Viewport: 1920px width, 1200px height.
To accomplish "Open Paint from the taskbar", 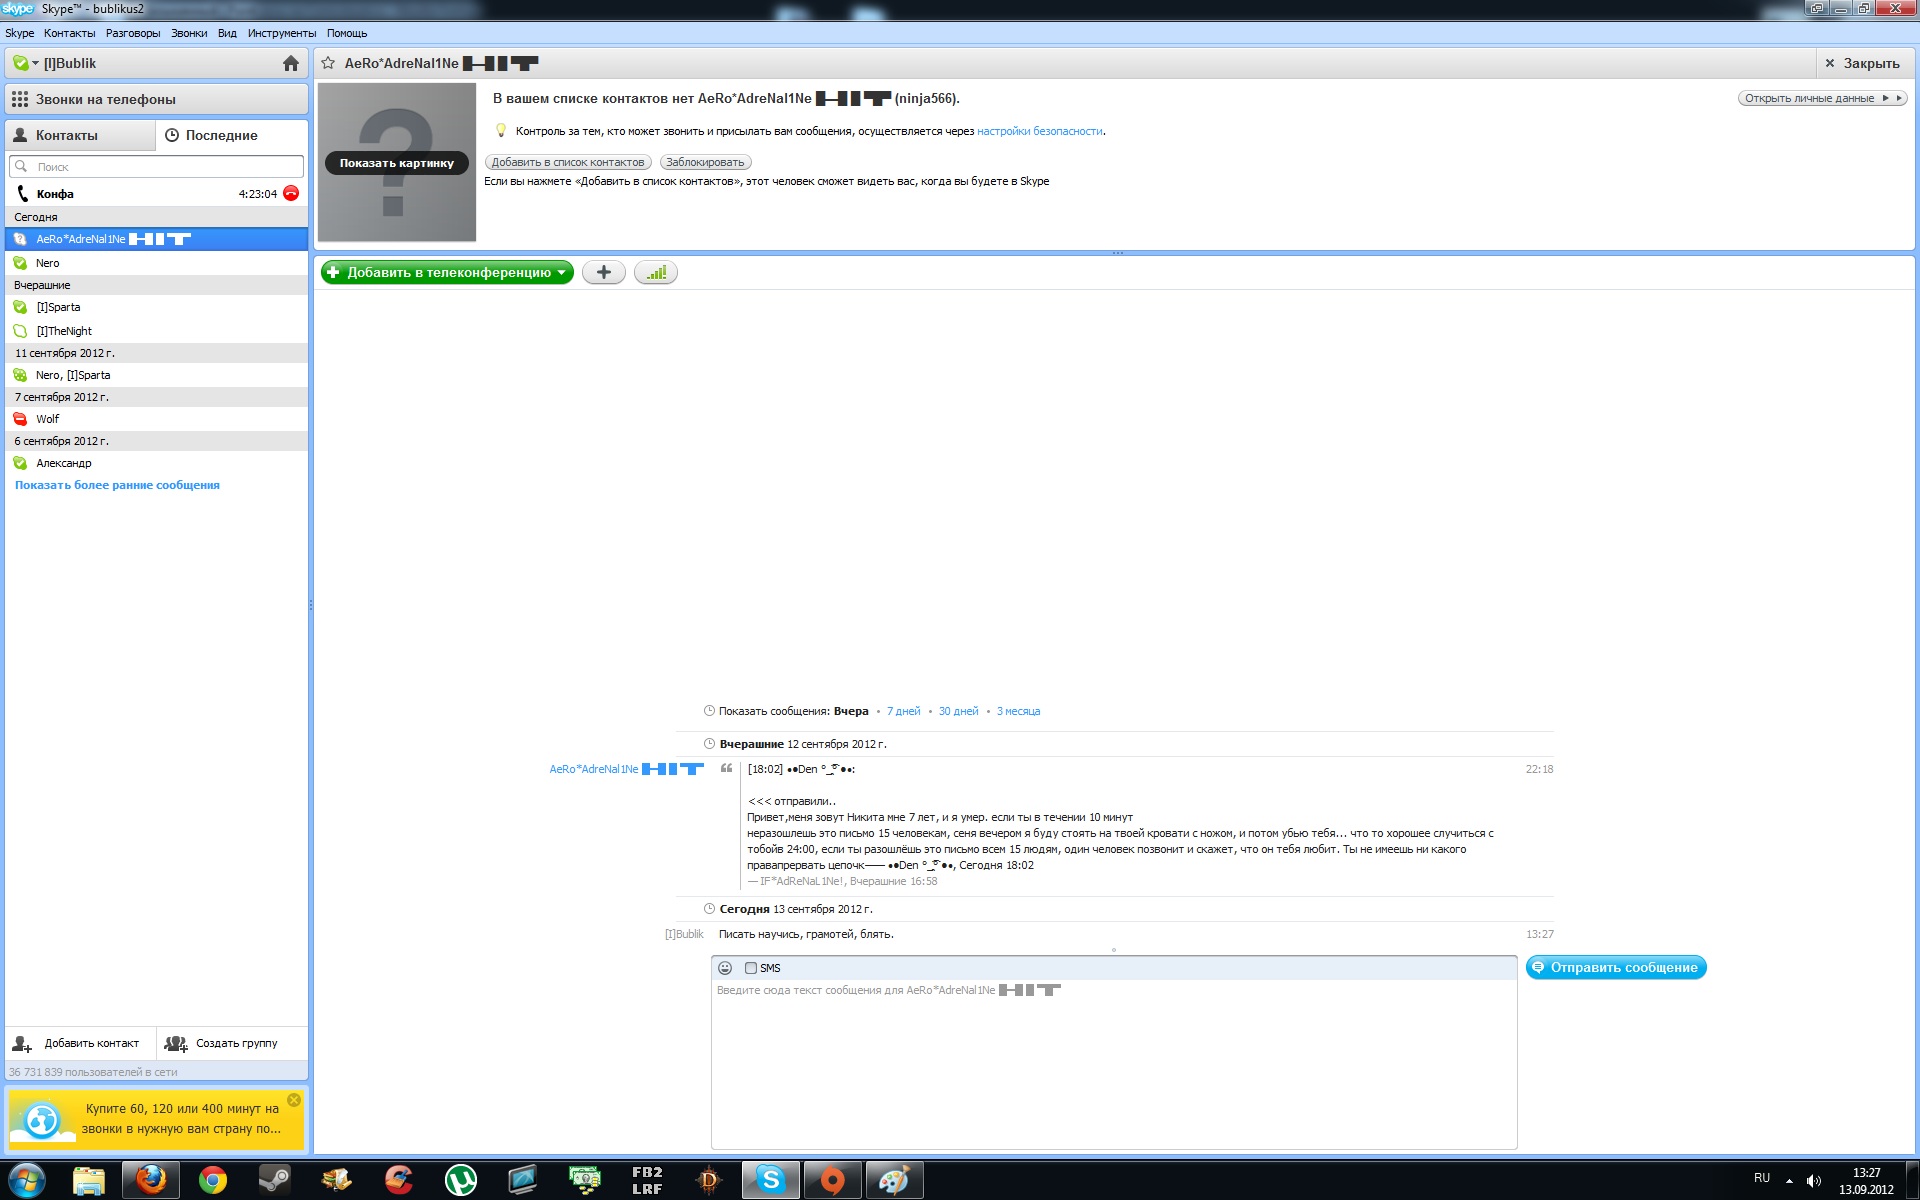I will 894,1181.
